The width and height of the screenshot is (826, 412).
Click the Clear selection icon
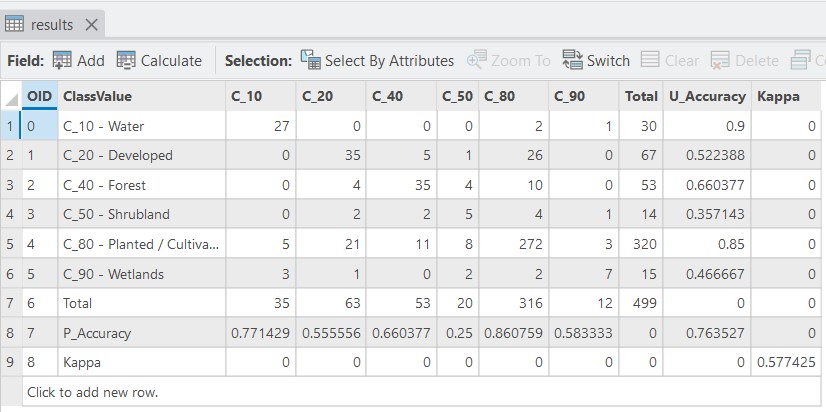click(x=650, y=61)
